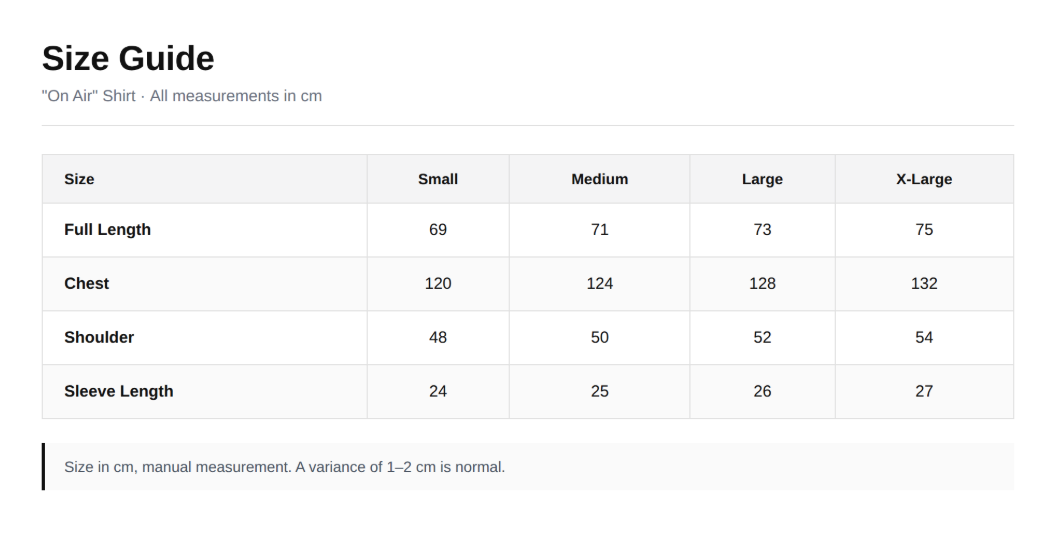Click the Size Guide heading
This screenshot has height=544, width=1056.
[x=128, y=59]
